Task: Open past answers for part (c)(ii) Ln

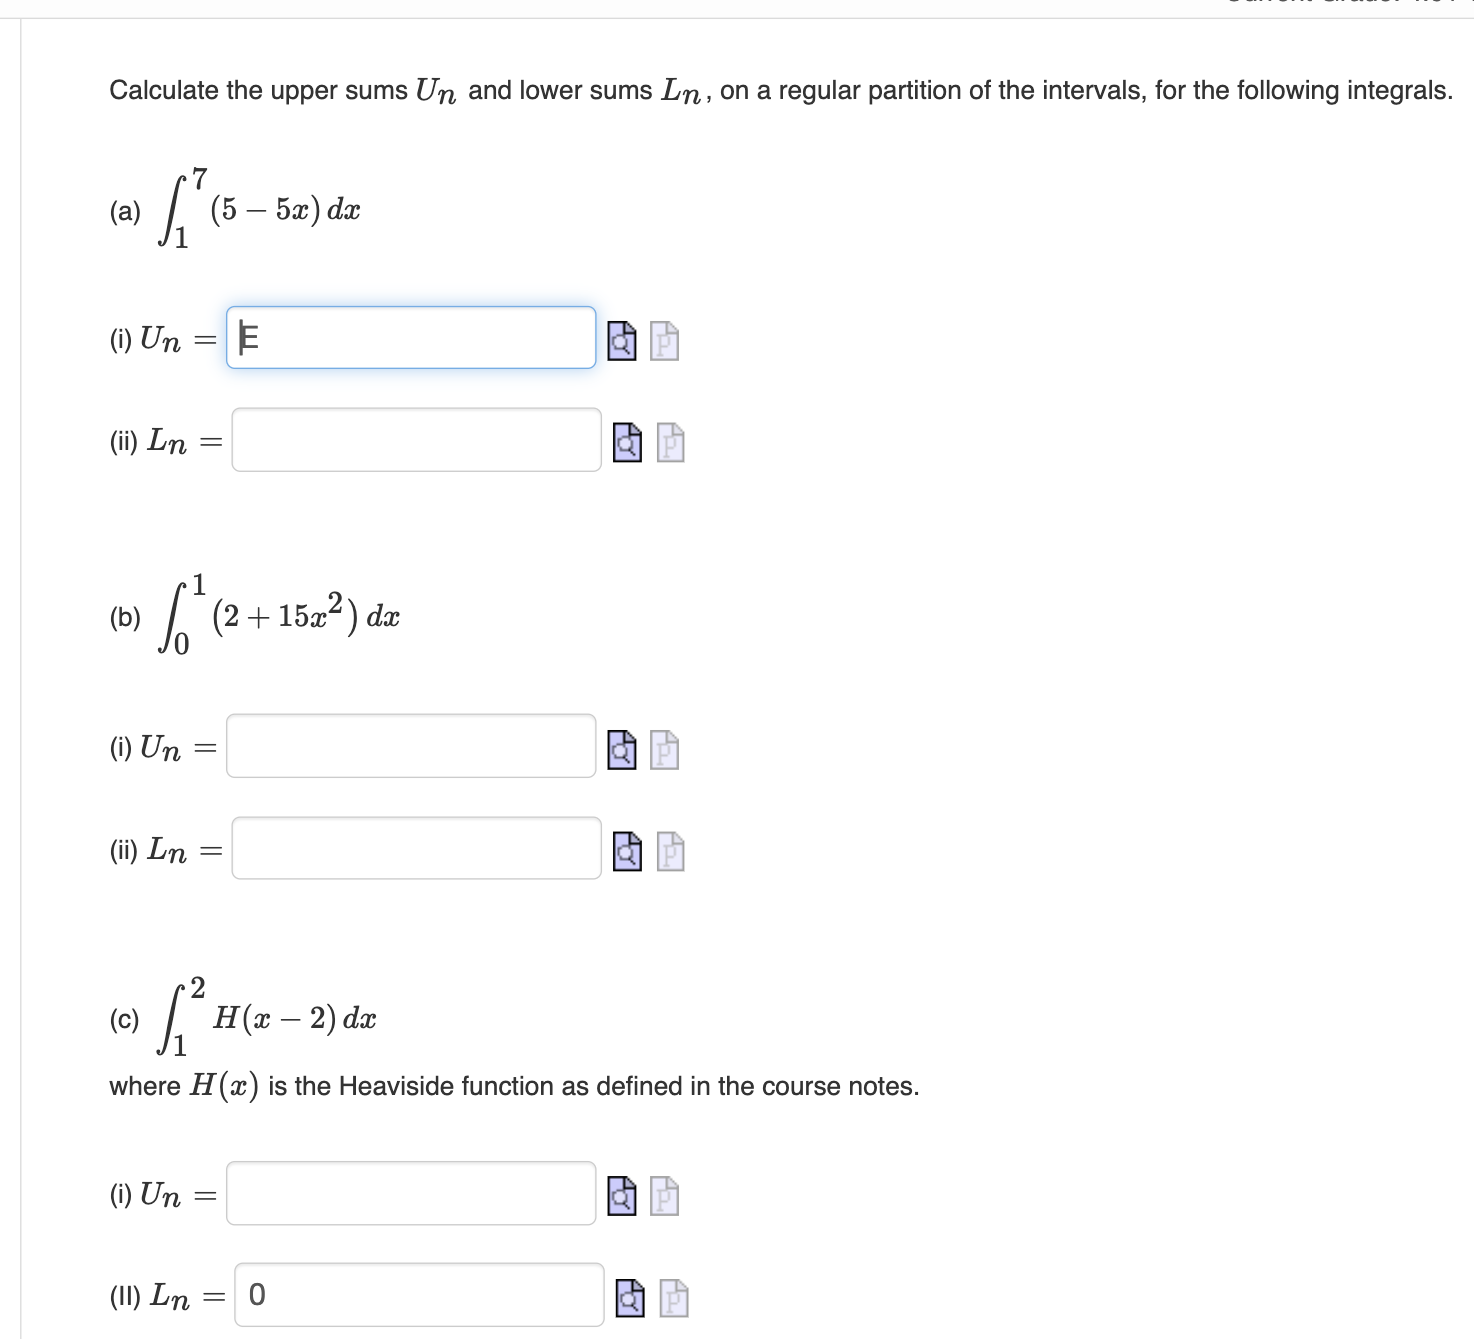Action: coord(672,1299)
